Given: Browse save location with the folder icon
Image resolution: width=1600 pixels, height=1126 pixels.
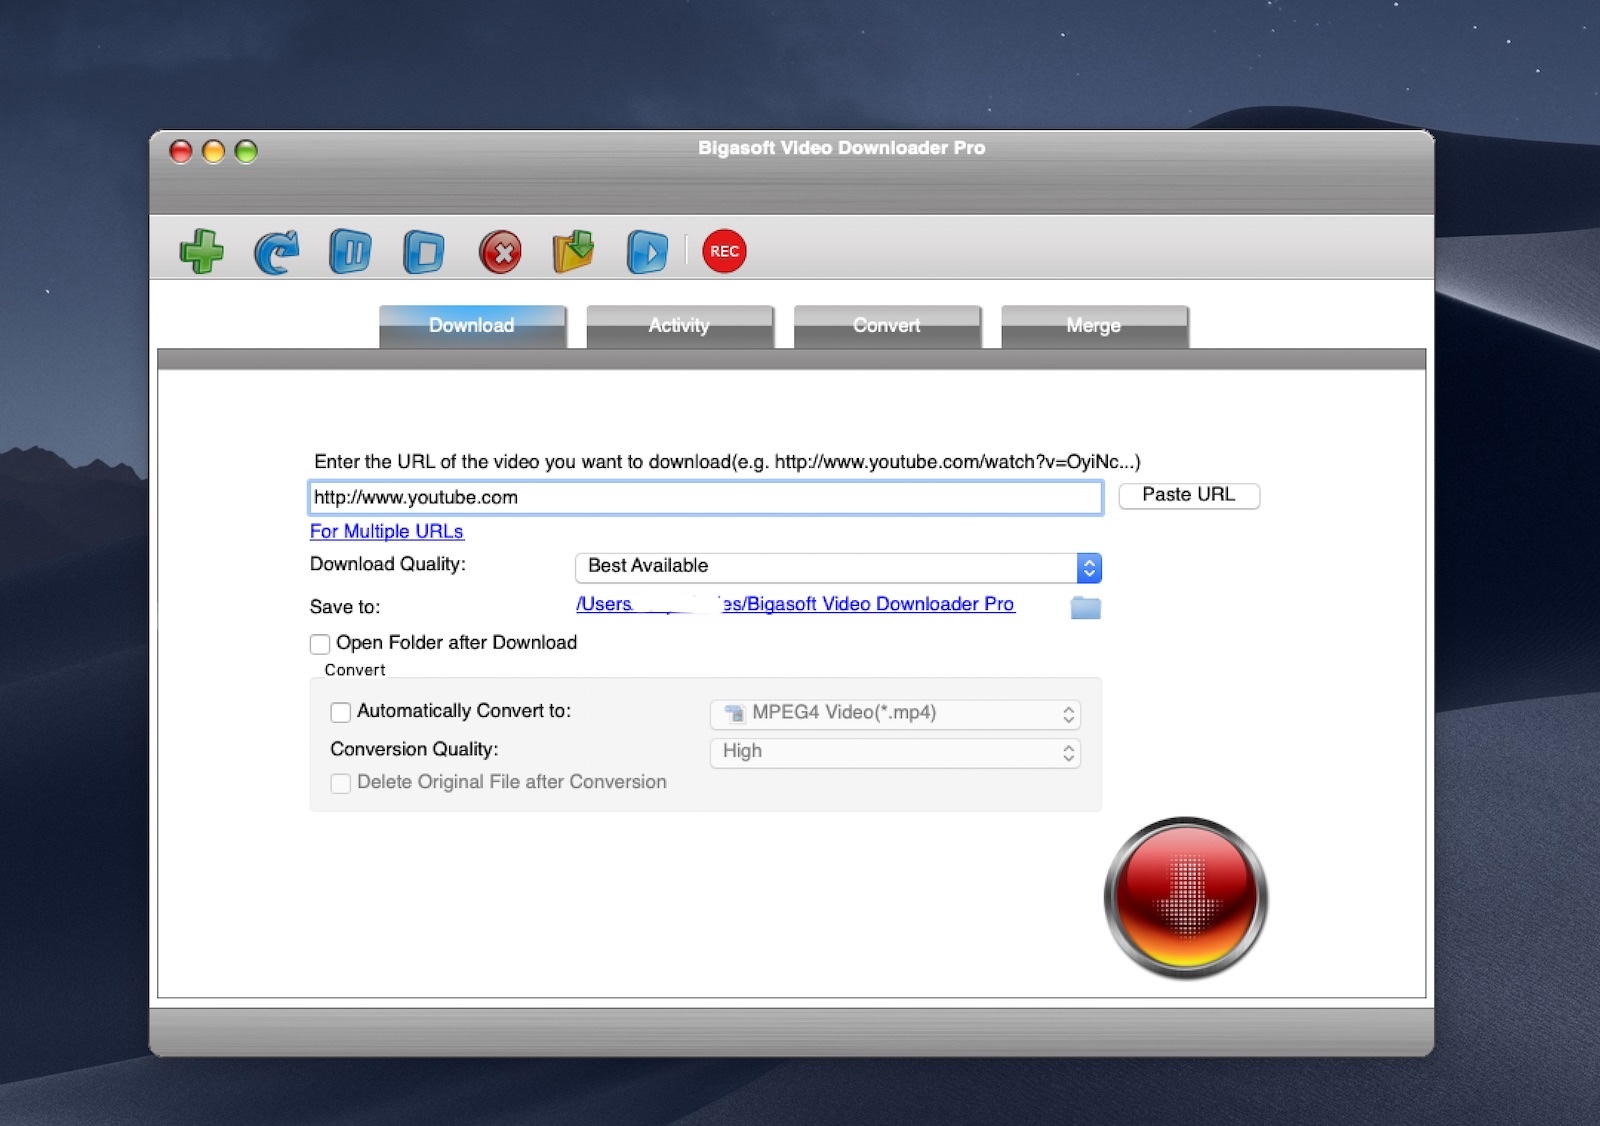Looking at the screenshot, I should 1085,607.
